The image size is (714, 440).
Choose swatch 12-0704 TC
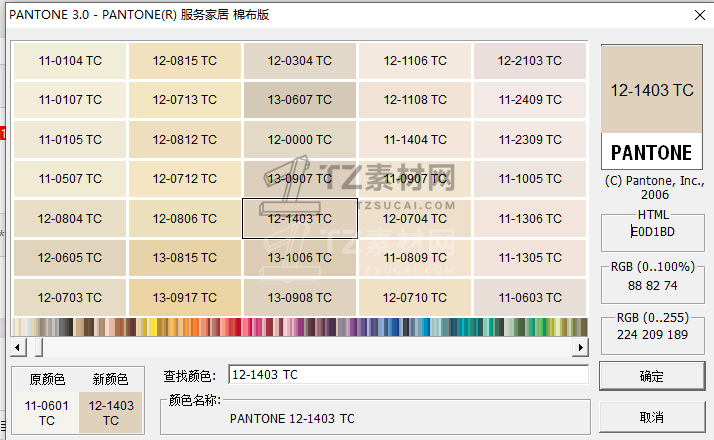pos(415,219)
